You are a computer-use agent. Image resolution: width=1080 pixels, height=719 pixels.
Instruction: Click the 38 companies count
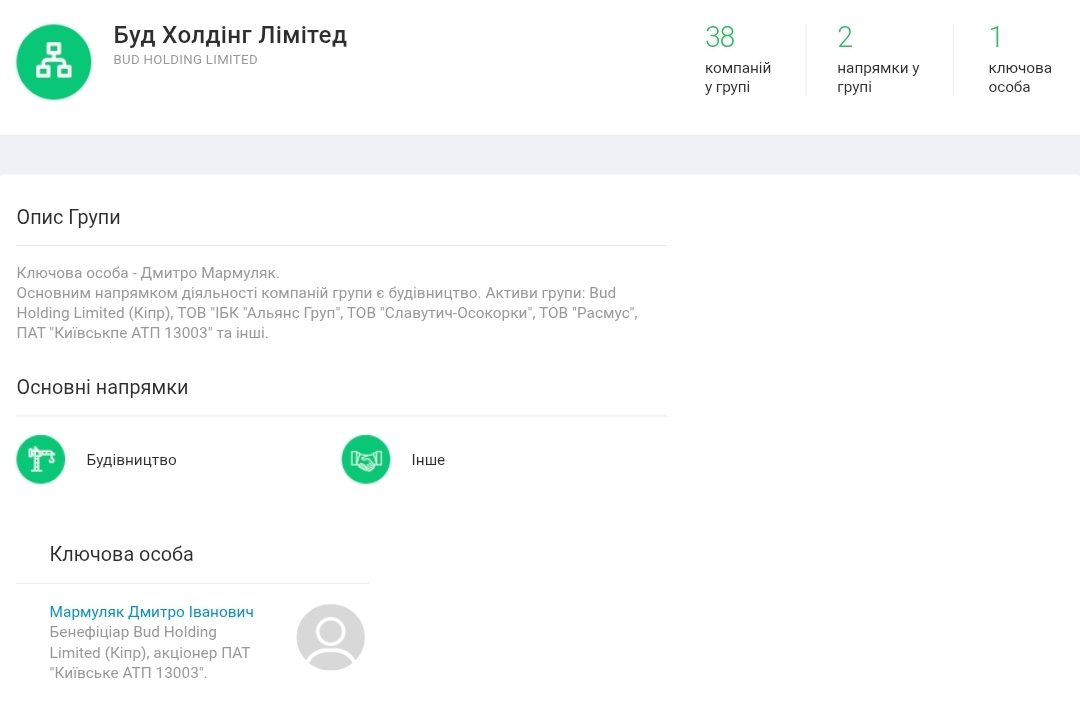pos(719,37)
